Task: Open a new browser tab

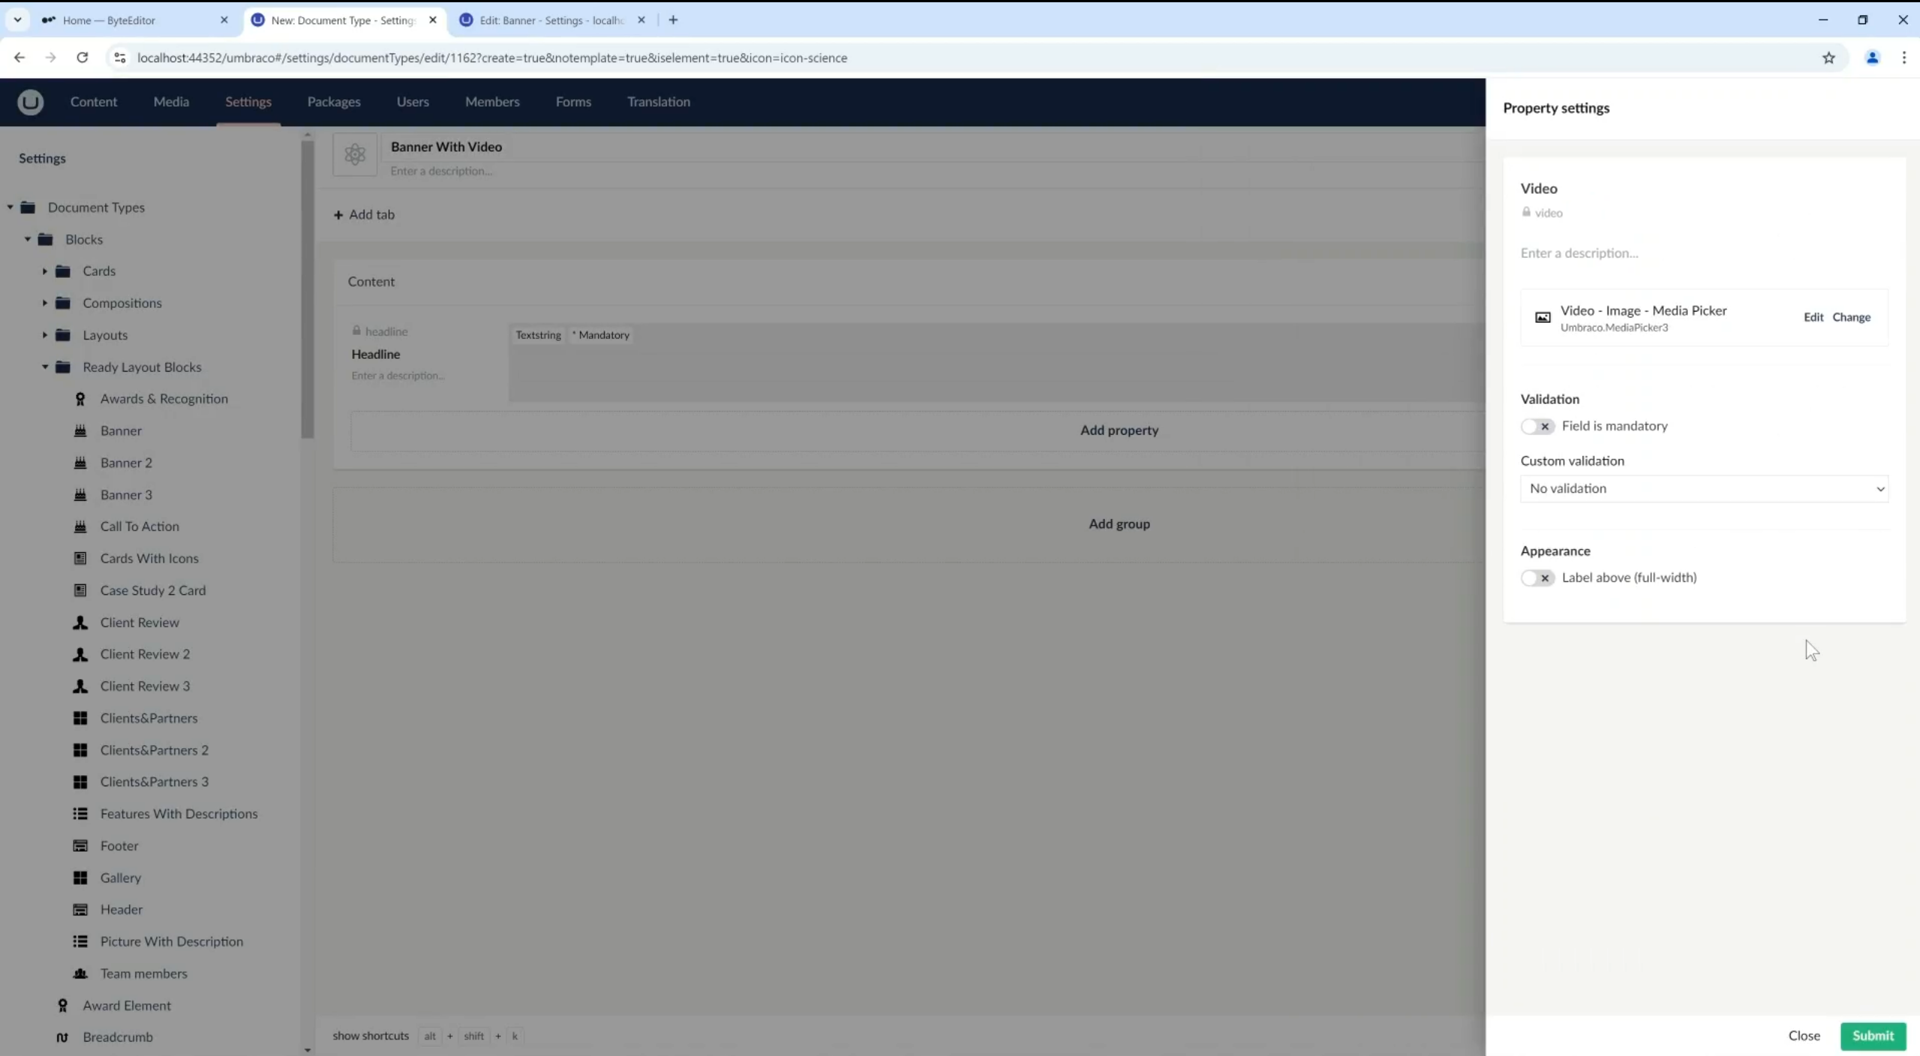Action: click(673, 20)
